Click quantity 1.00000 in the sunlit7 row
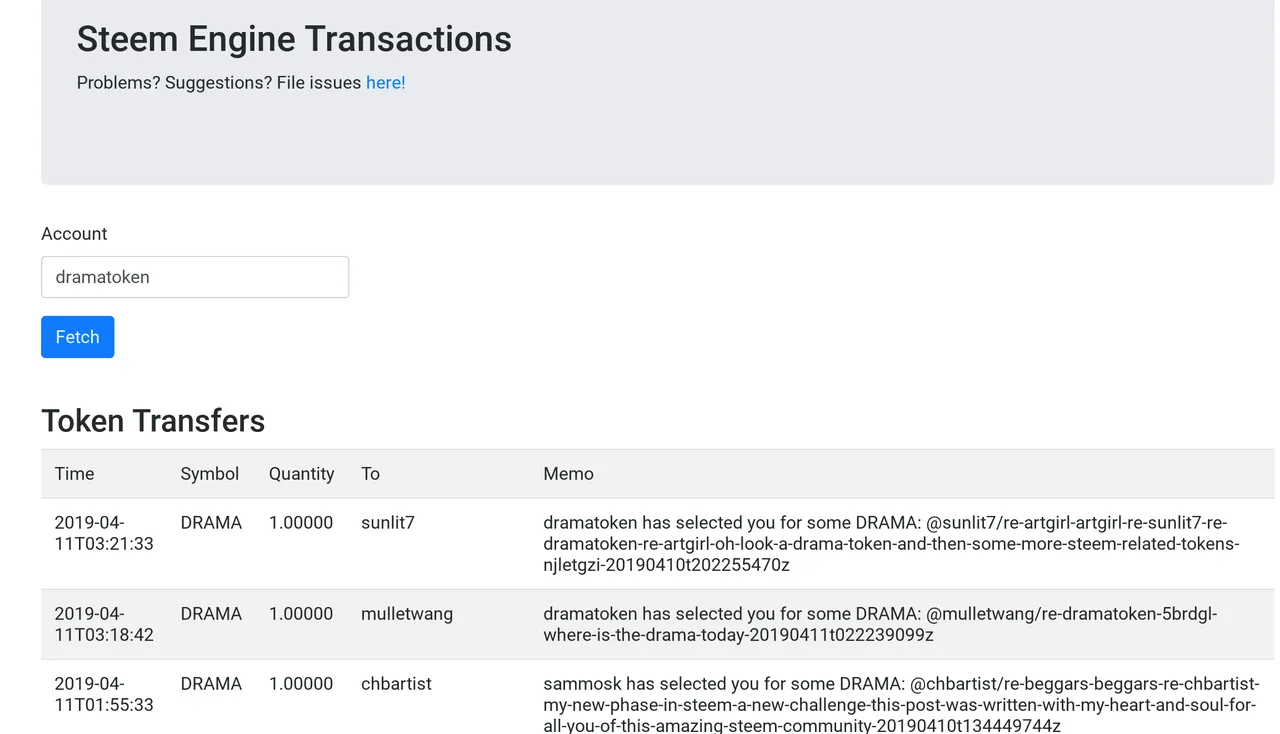 (x=301, y=522)
